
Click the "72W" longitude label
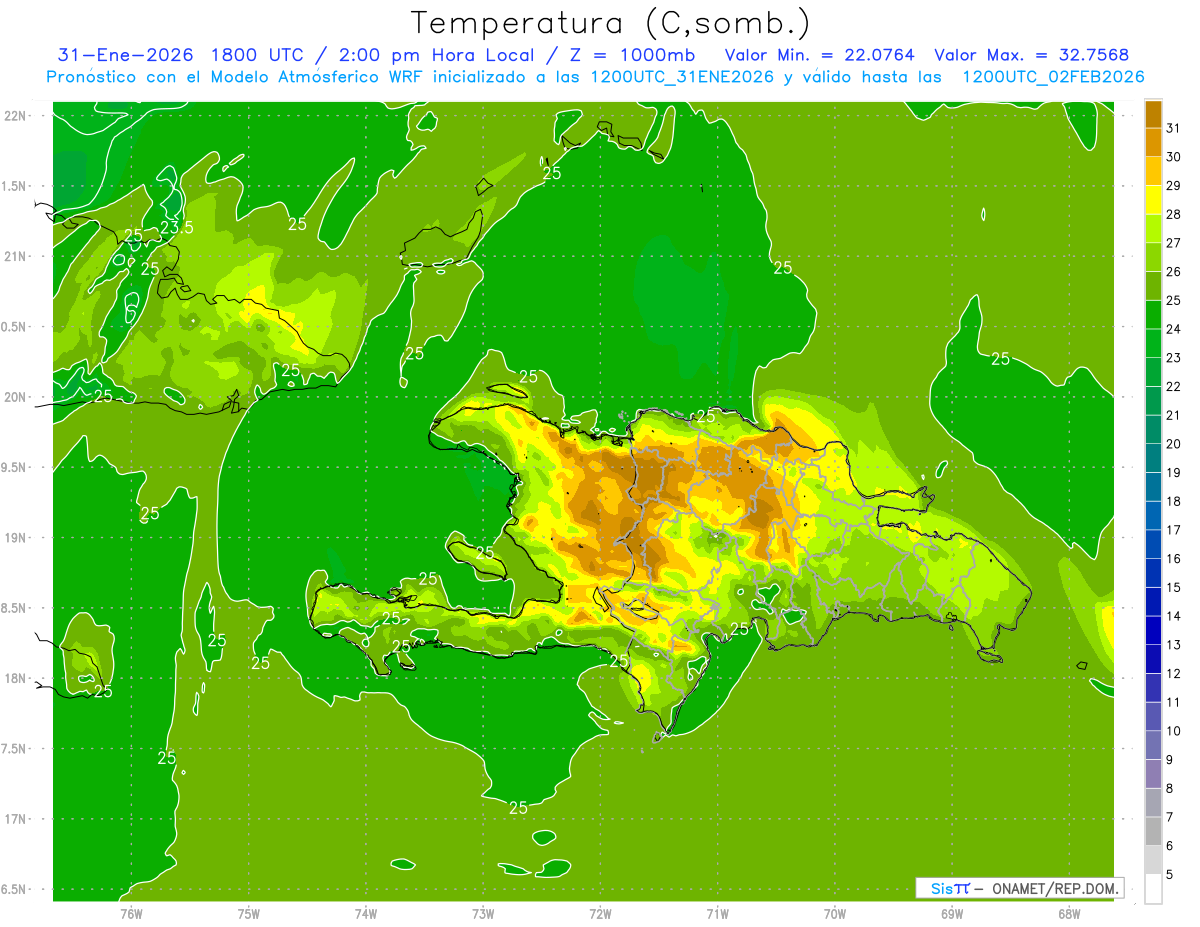pyautogui.click(x=600, y=913)
